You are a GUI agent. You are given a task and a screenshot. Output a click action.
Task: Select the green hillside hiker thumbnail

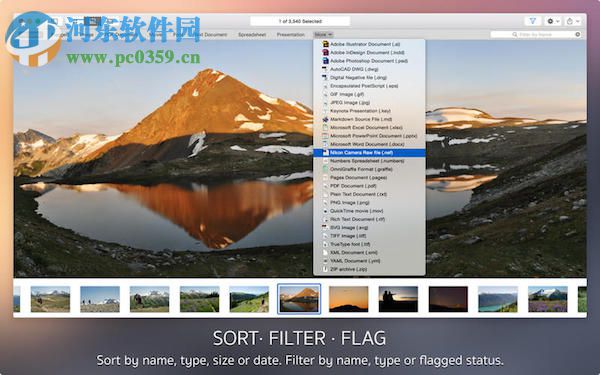[249, 299]
